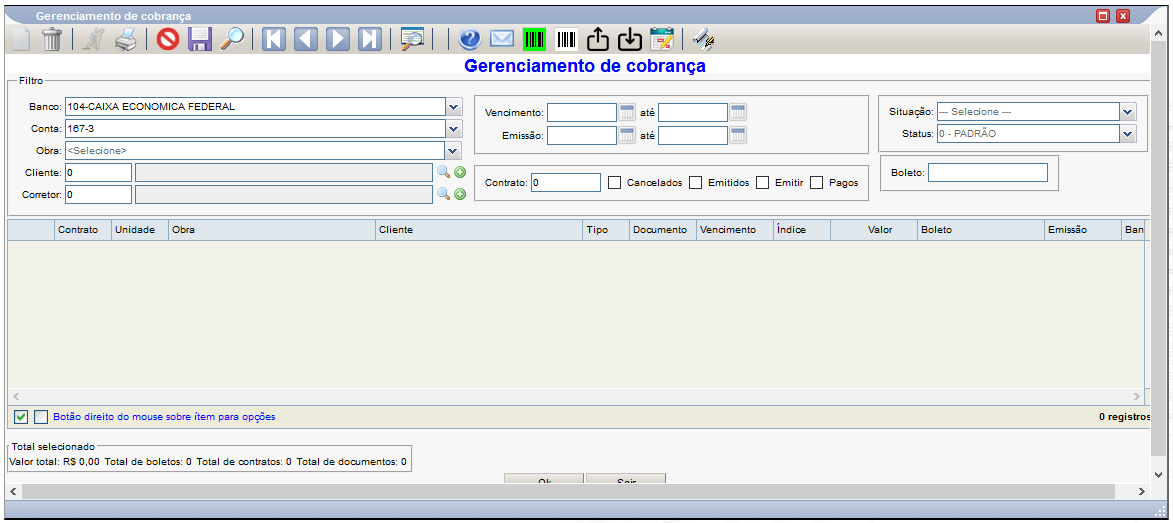The image size is (1173, 523).
Task: Click the Corretor code field
Action: (x=98, y=194)
